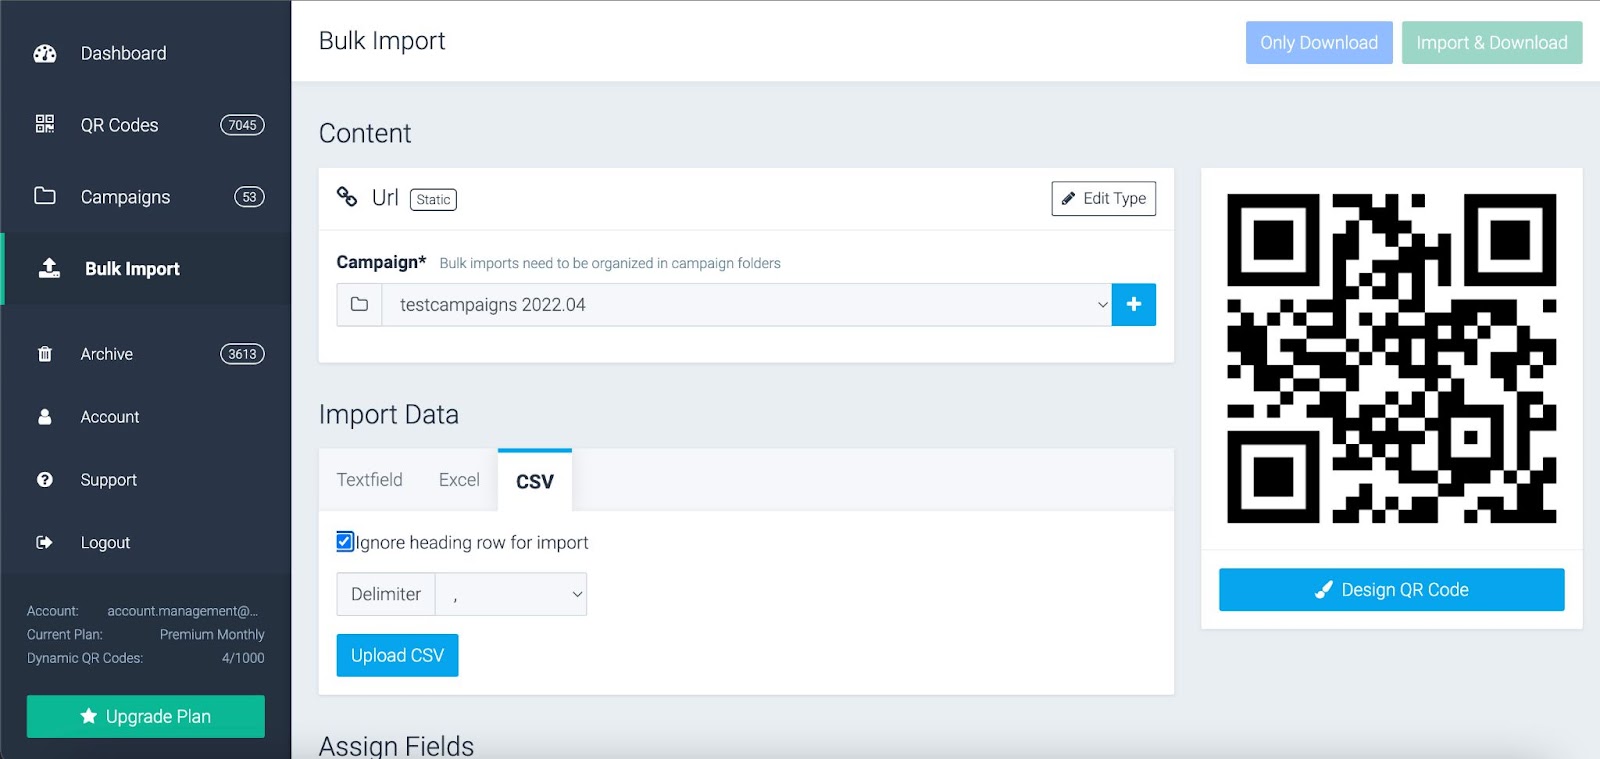The image size is (1600, 759).
Task: Click the Support question mark icon
Action: (x=45, y=480)
